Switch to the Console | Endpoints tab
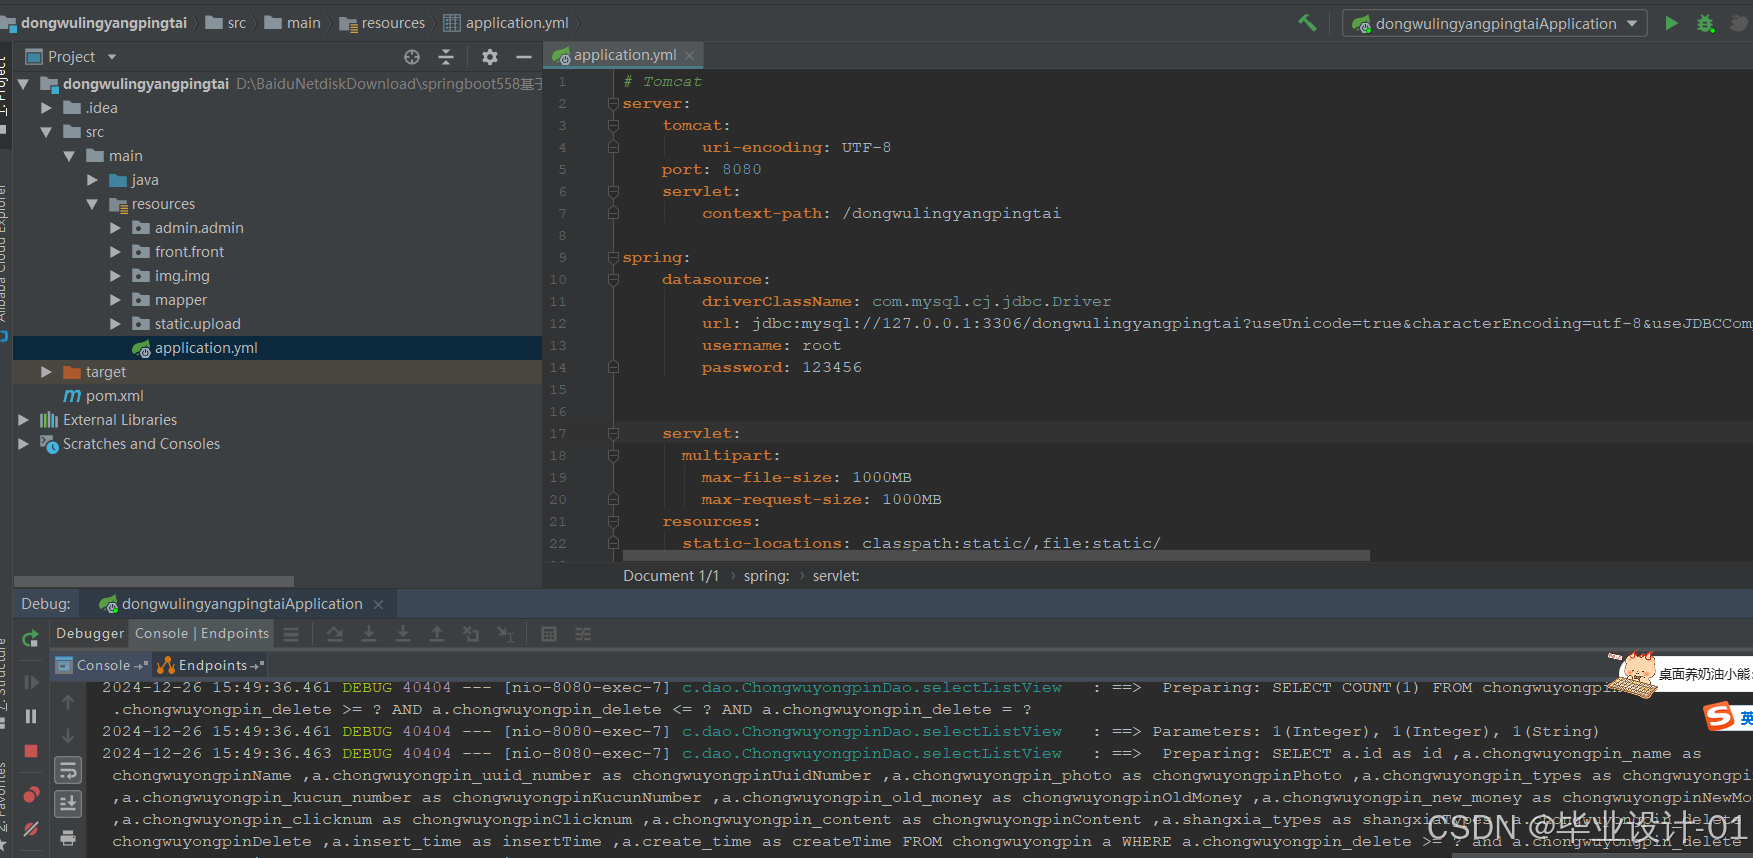Image resolution: width=1753 pixels, height=858 pixels. tap(202, 633)
